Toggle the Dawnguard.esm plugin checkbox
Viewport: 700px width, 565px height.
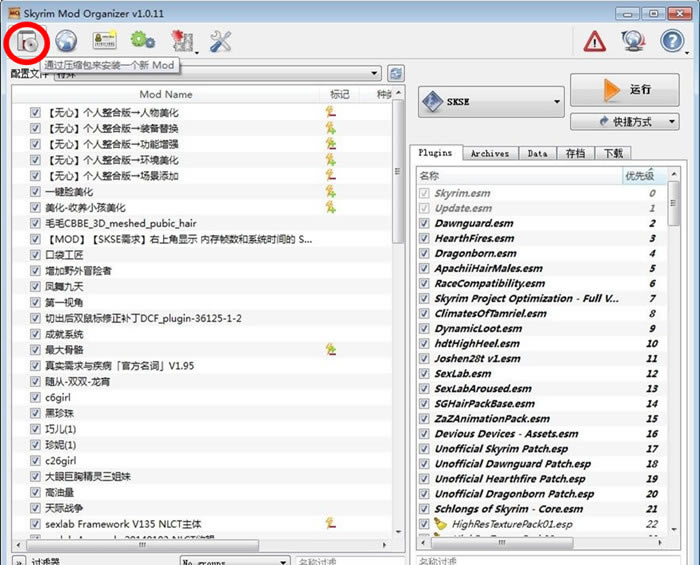coord(424,224)
